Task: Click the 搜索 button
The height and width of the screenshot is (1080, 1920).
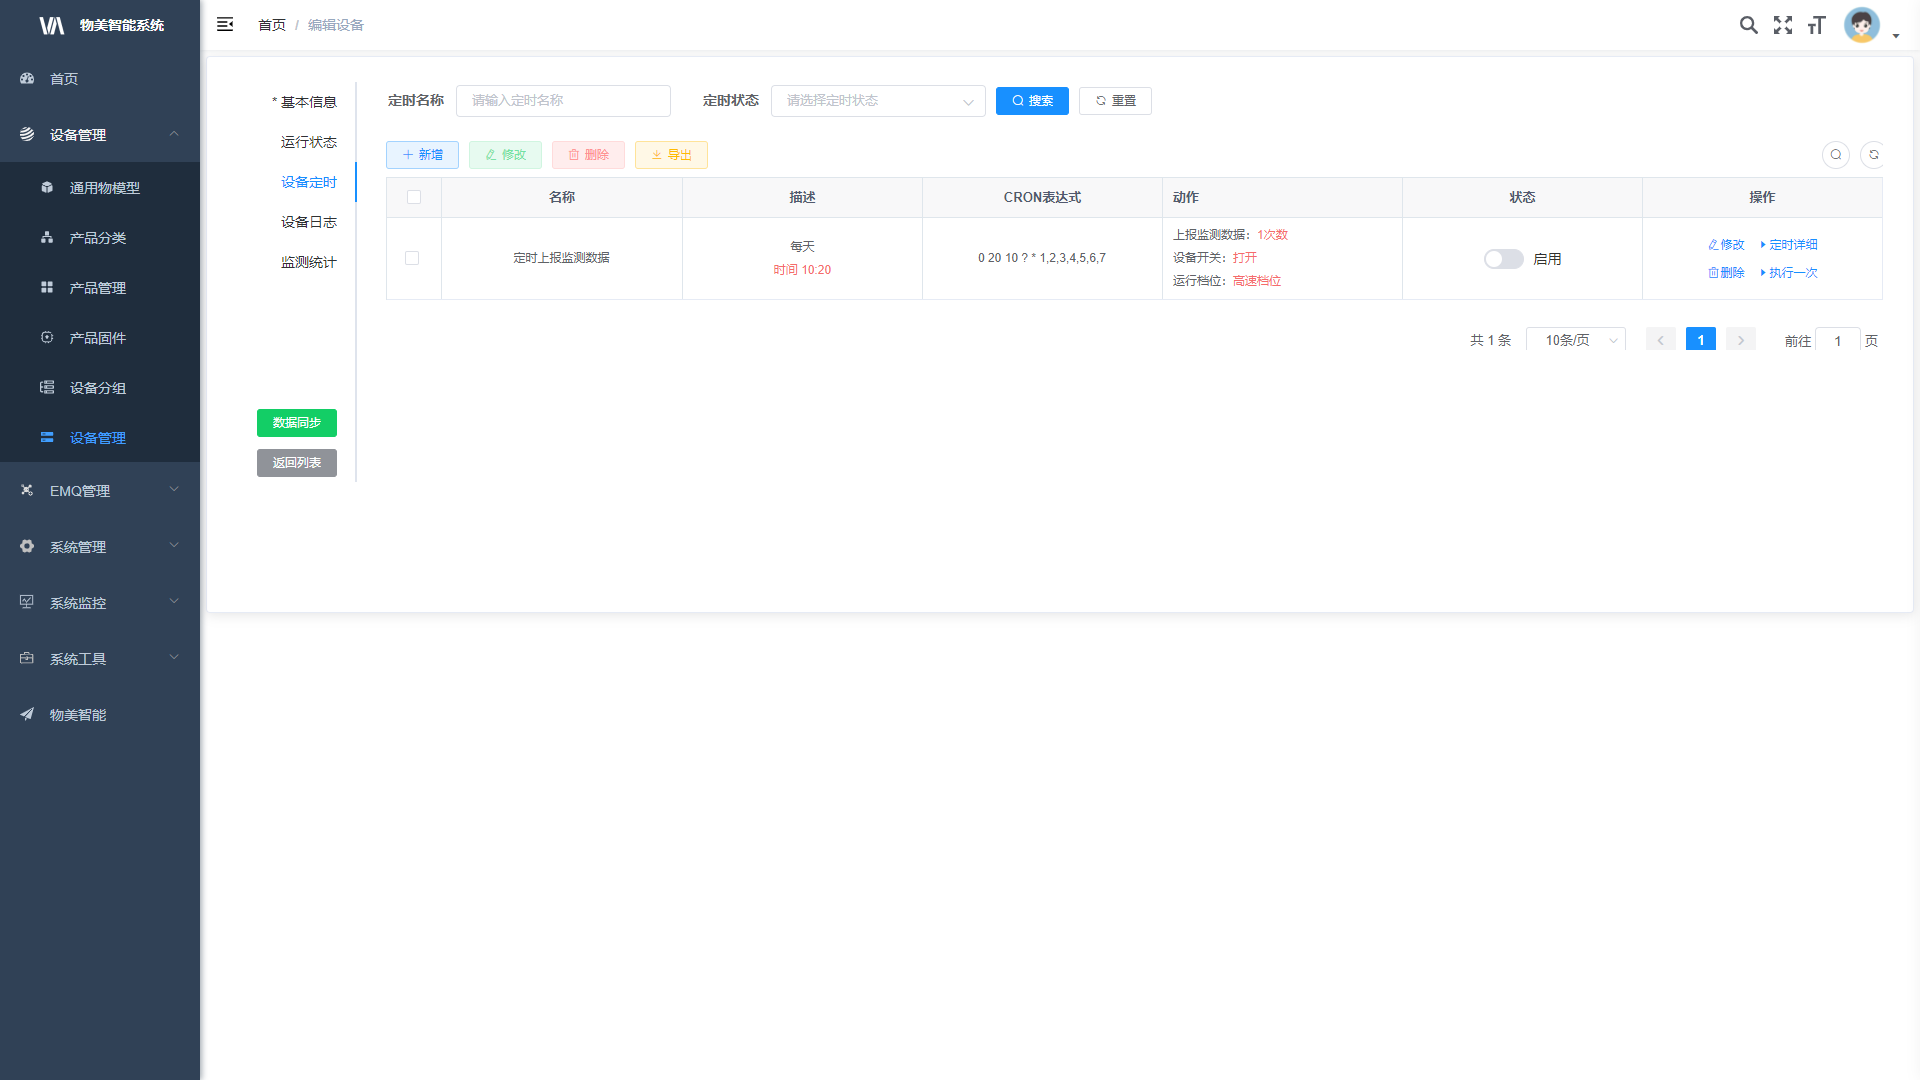Action: (1032, 101)
